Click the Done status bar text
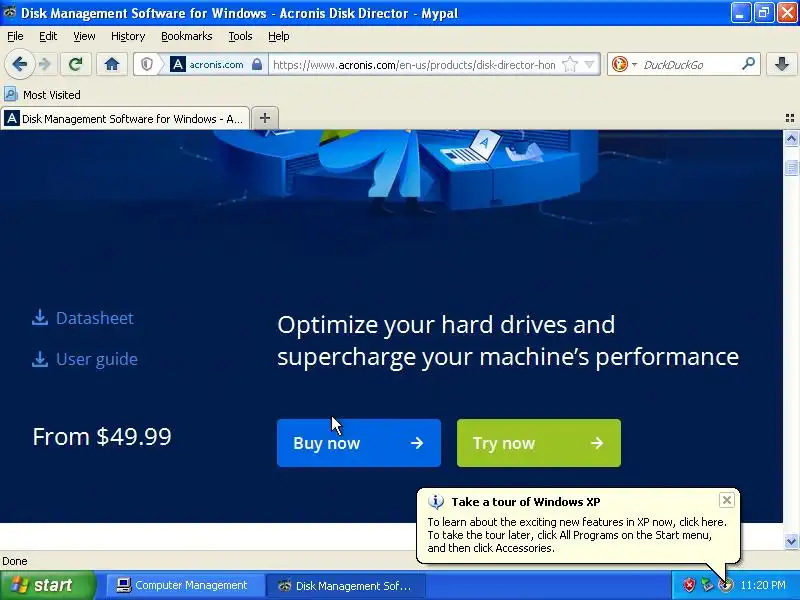 tap(15, 561)
